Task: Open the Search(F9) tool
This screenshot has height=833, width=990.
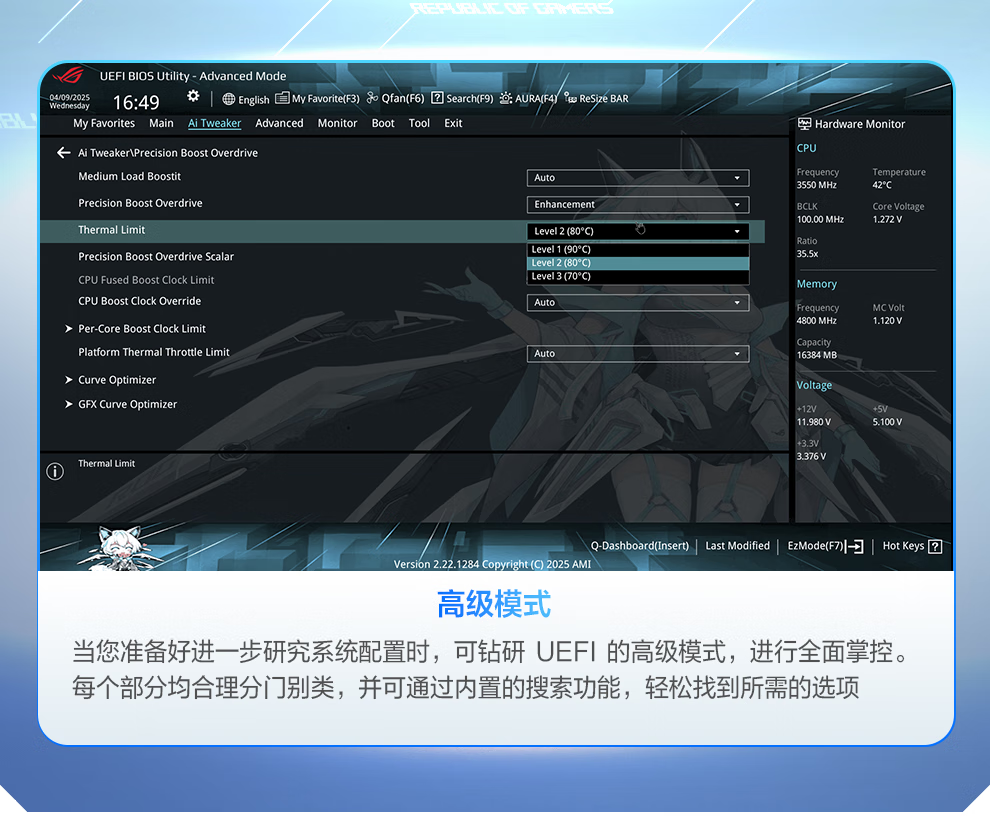Action: (462, 99)
